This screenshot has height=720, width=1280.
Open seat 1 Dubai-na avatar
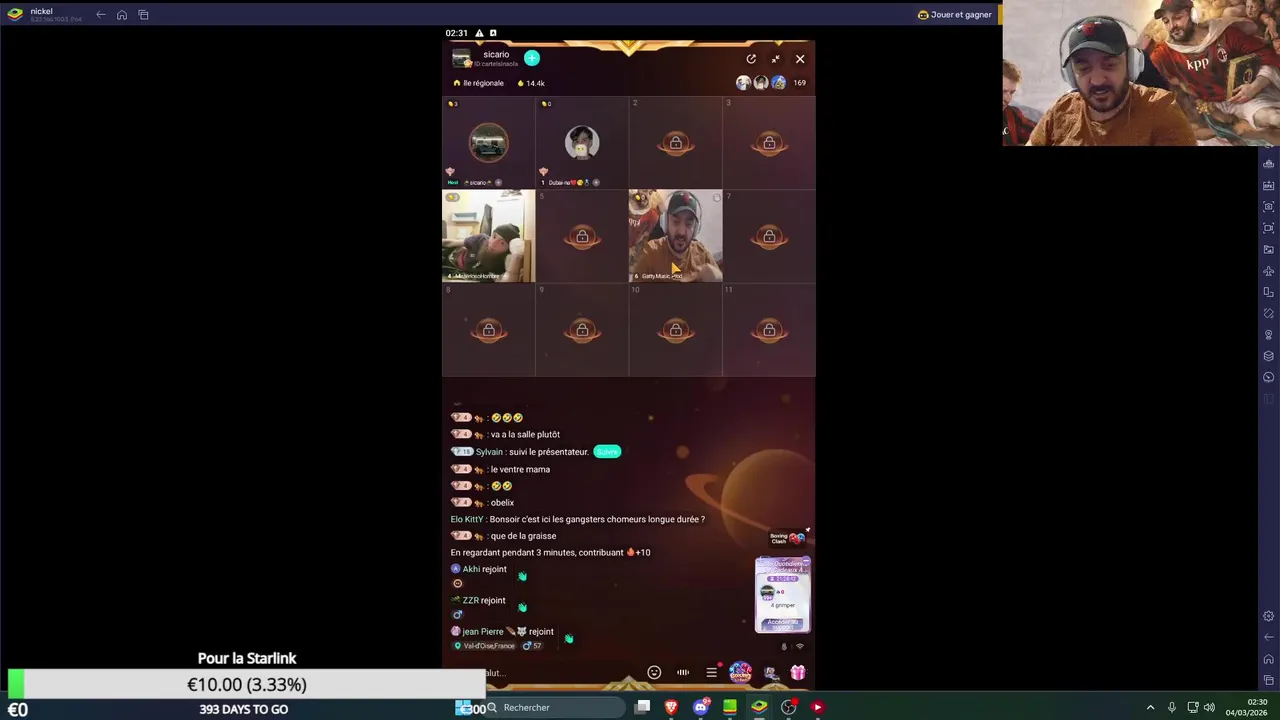tap(582, 143)
